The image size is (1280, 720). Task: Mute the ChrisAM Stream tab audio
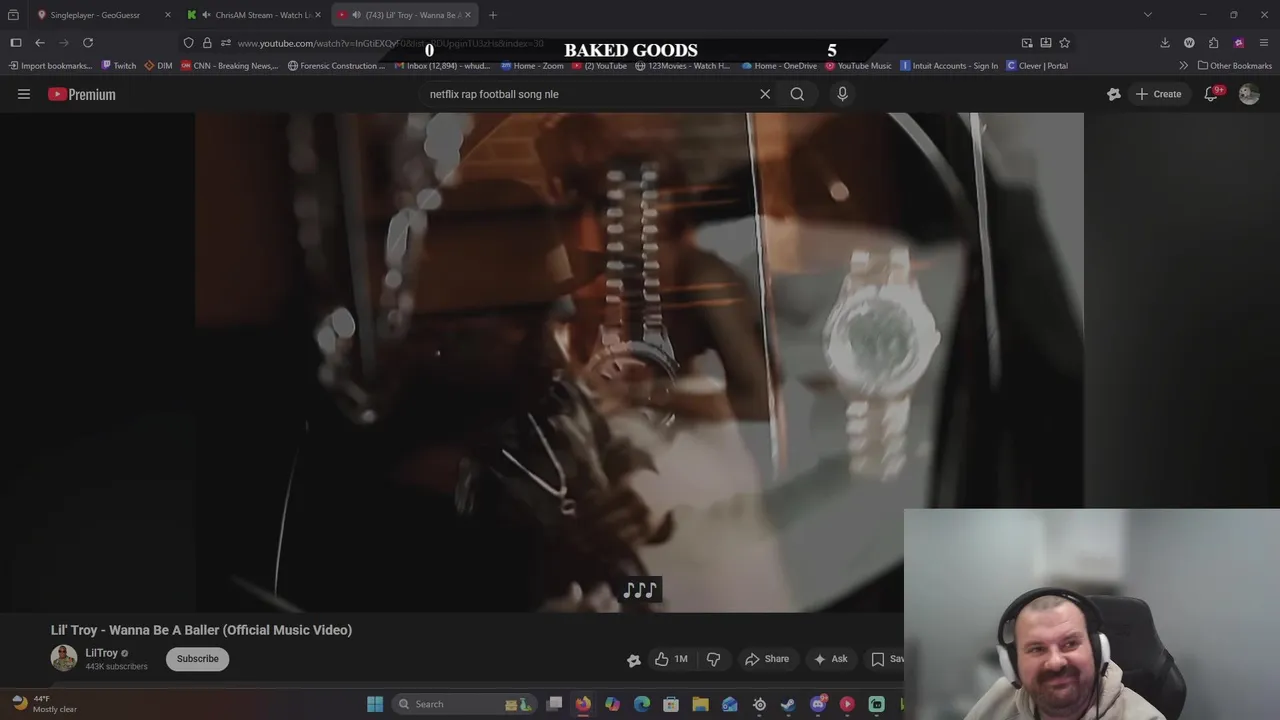[205, 15]
